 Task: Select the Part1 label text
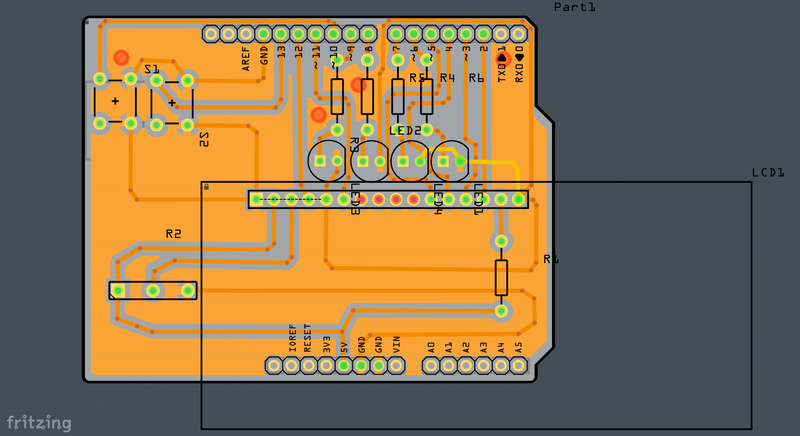coord(574,8)
